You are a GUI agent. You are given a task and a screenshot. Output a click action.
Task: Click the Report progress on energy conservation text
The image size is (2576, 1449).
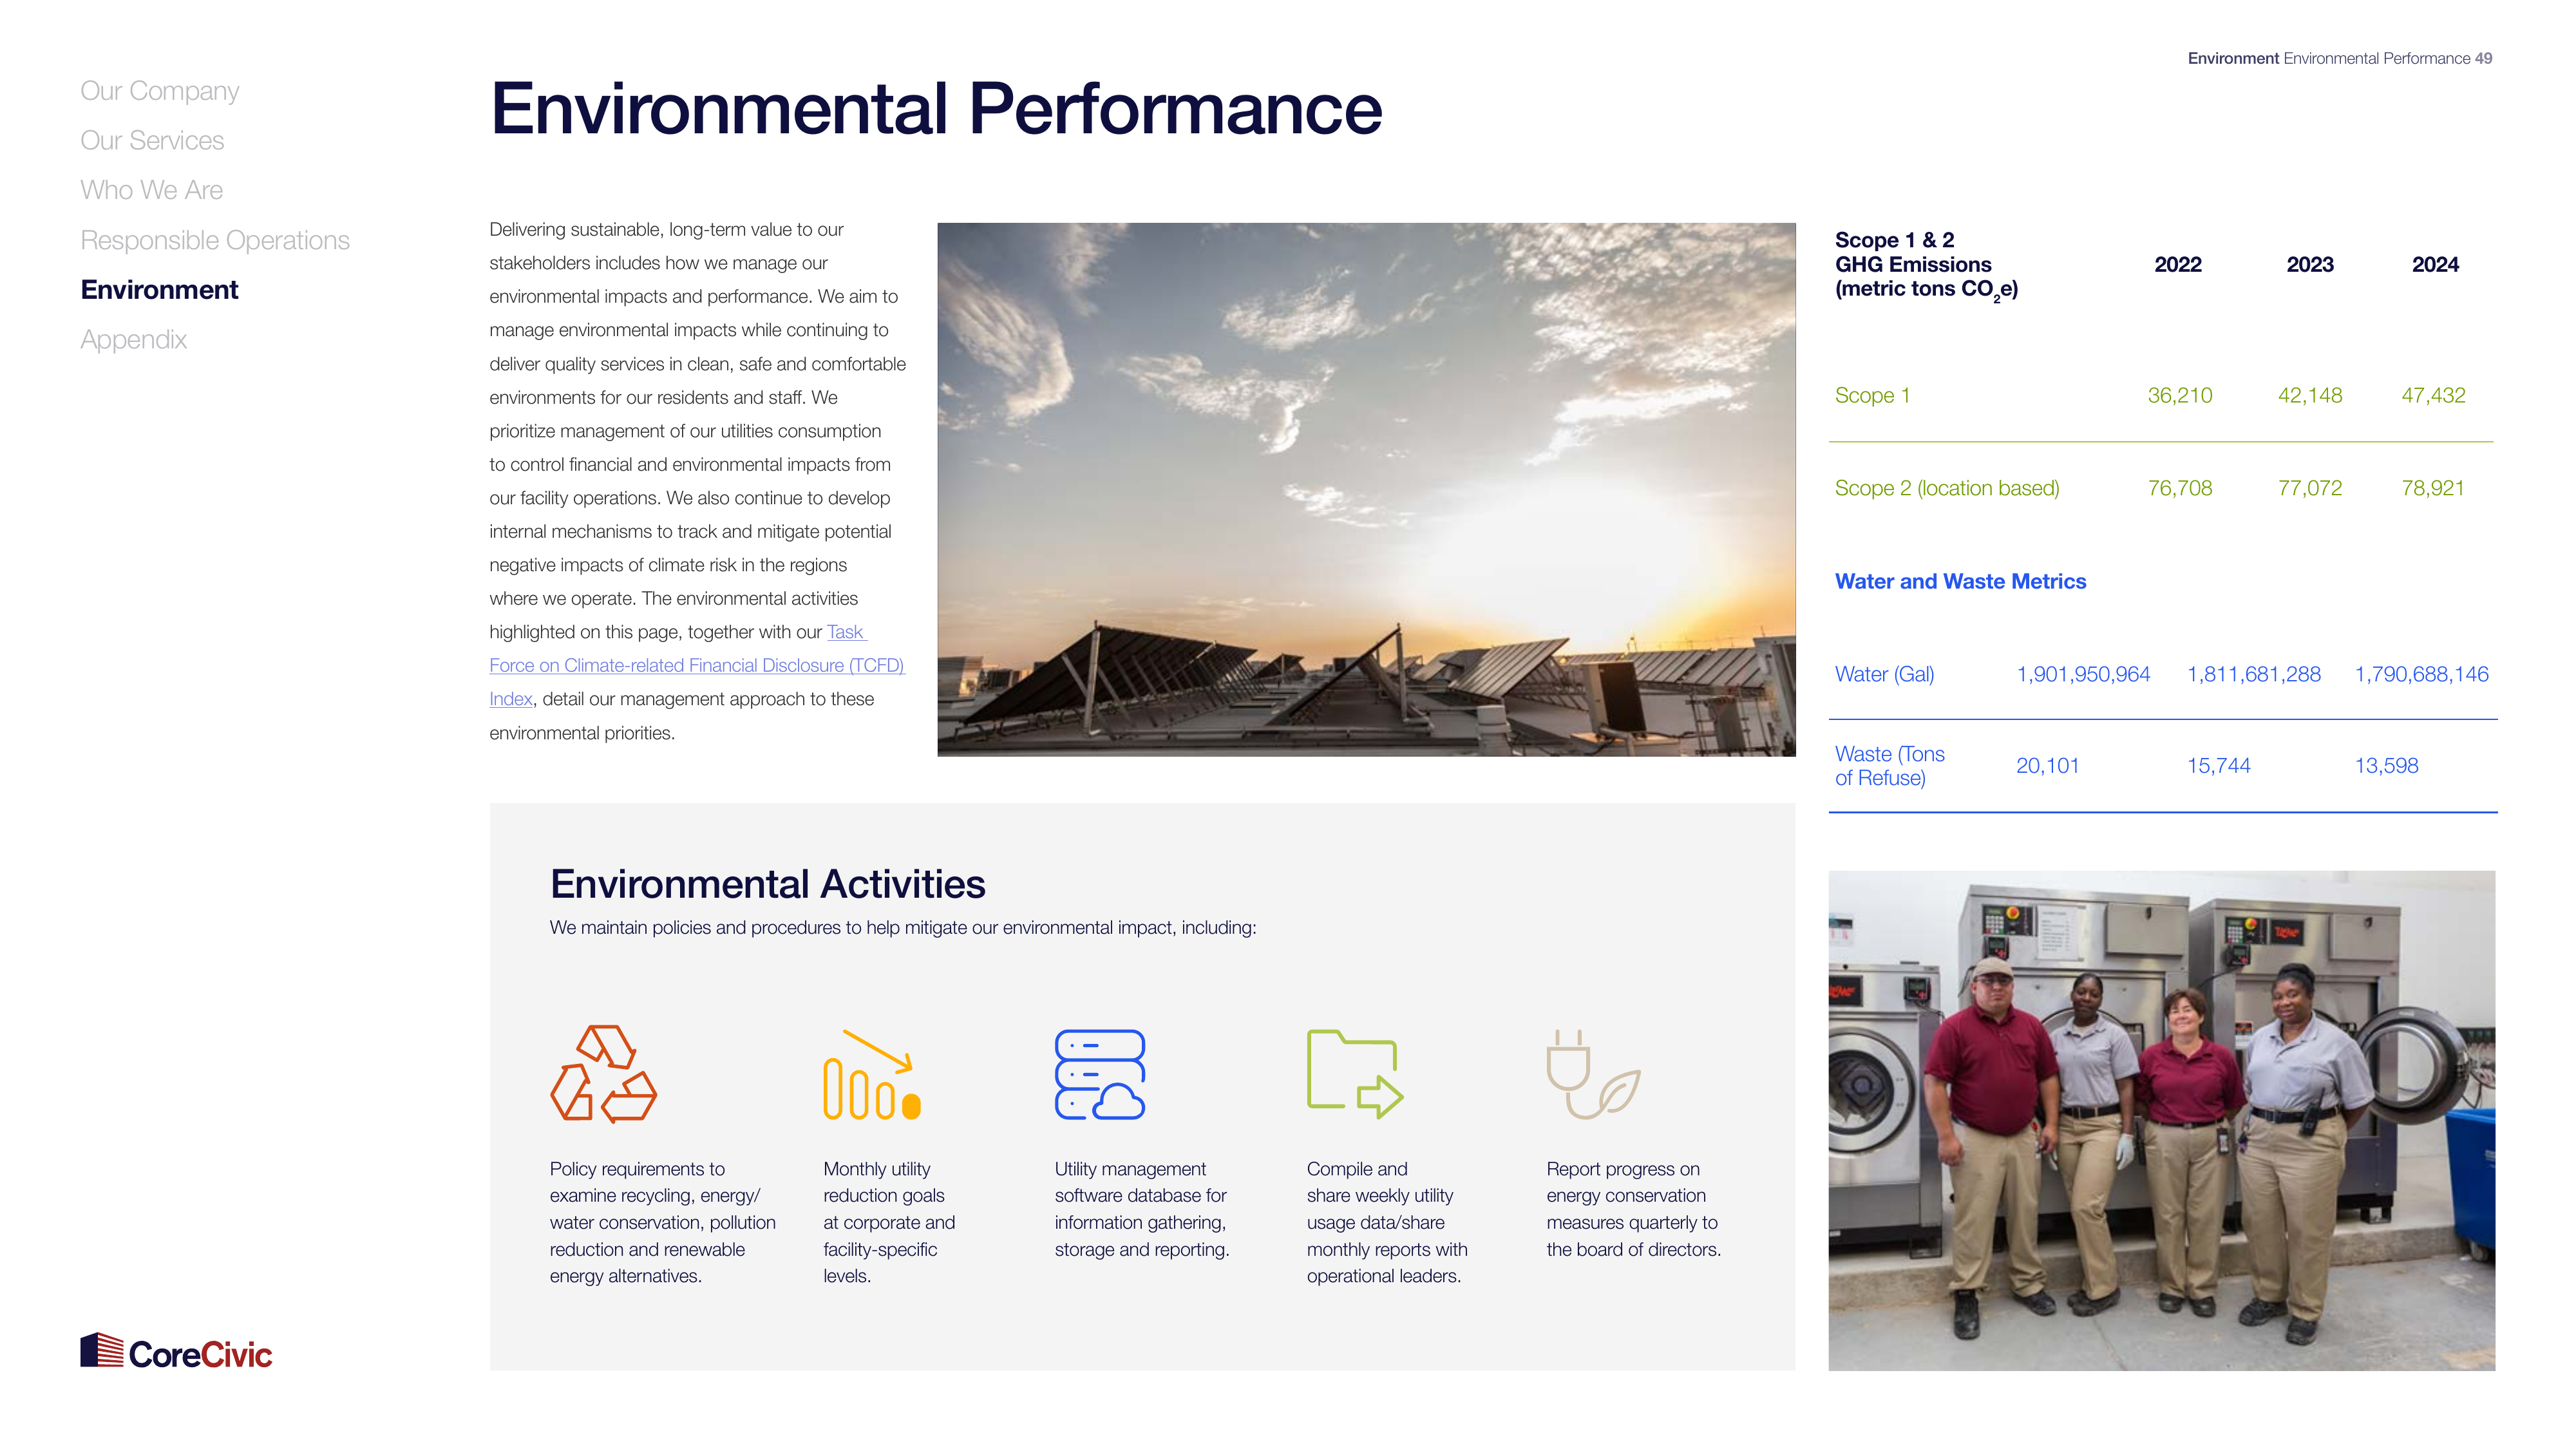pos(1633,1208)
